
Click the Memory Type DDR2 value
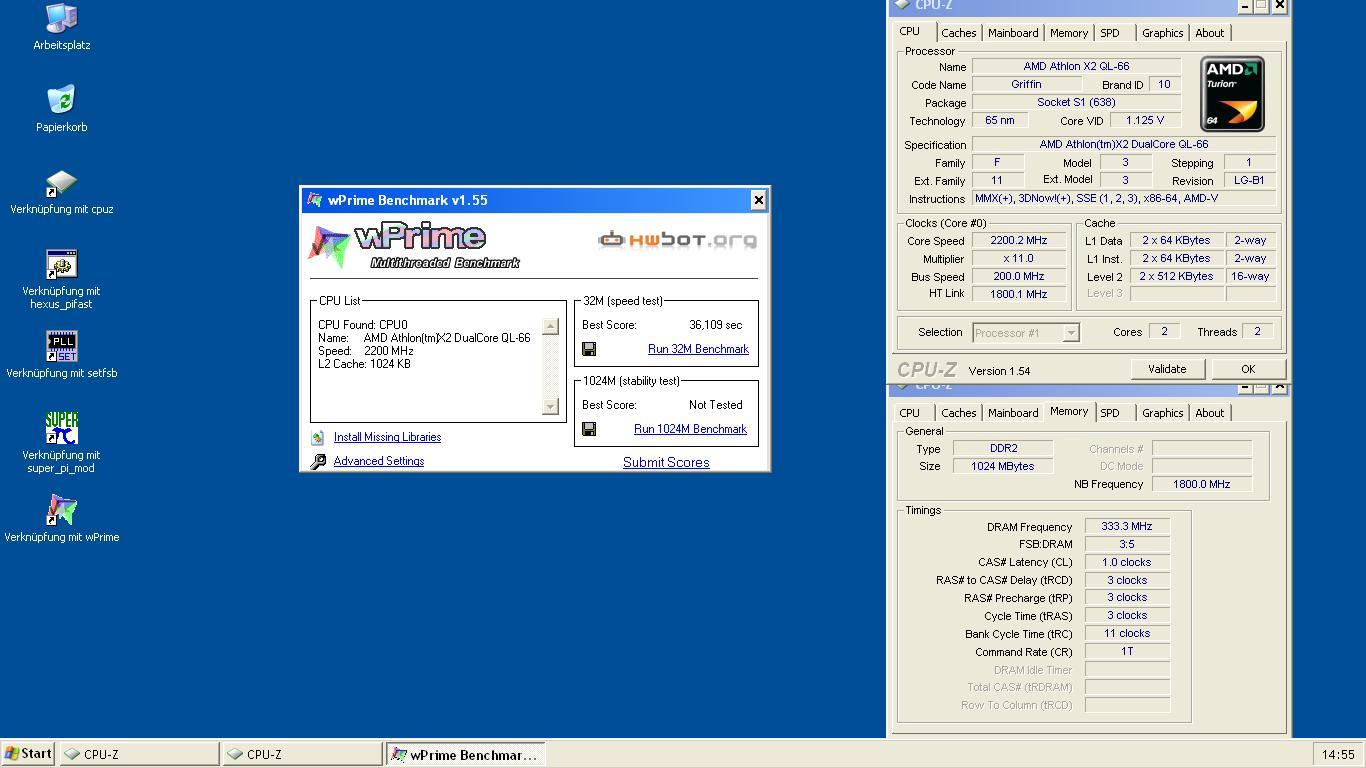1003,448
